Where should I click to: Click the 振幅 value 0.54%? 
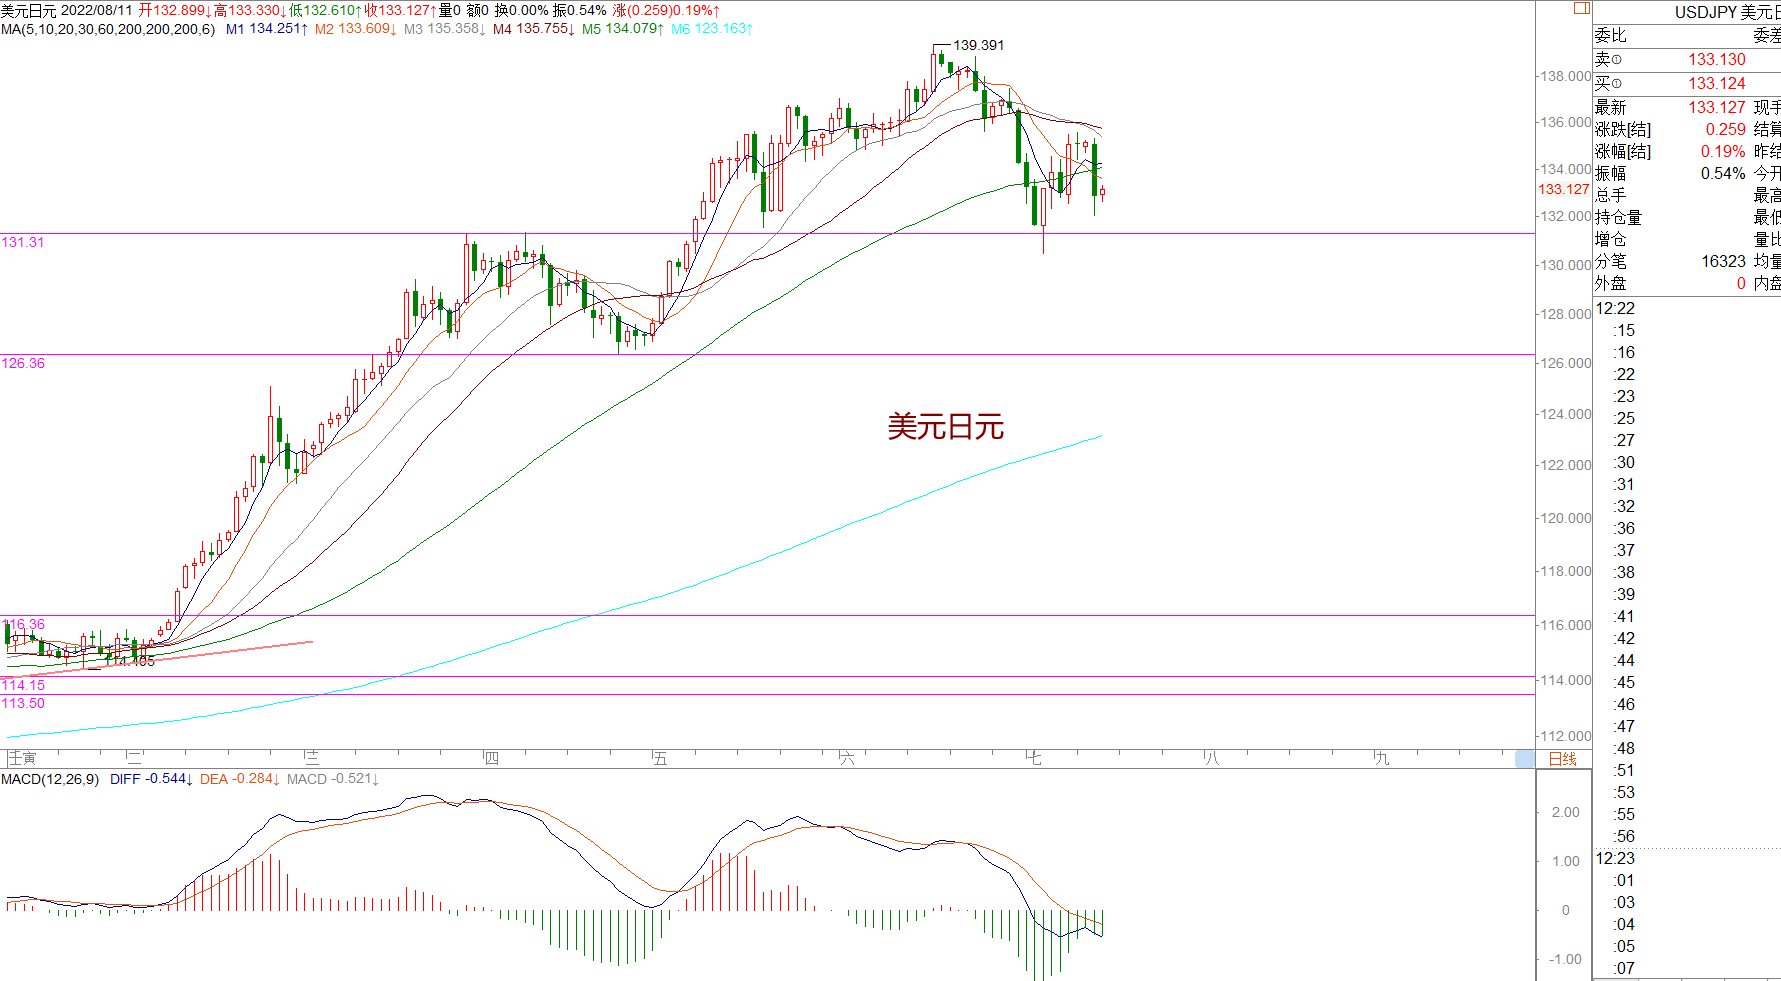click(x=1723, y=174)
